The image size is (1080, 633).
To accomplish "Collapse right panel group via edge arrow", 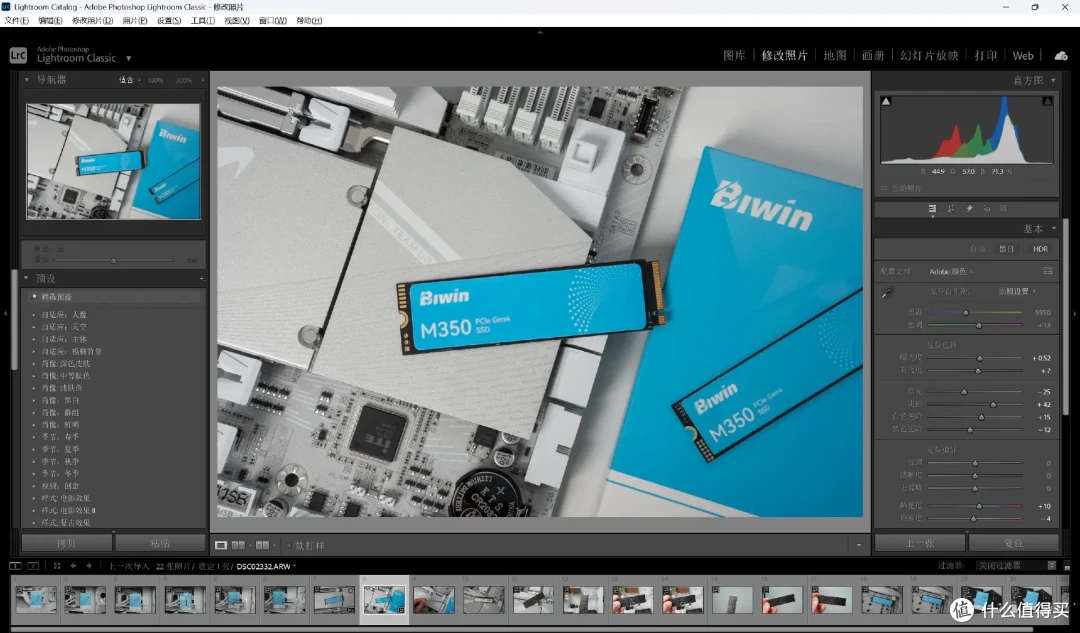I will pos(1075,314).
